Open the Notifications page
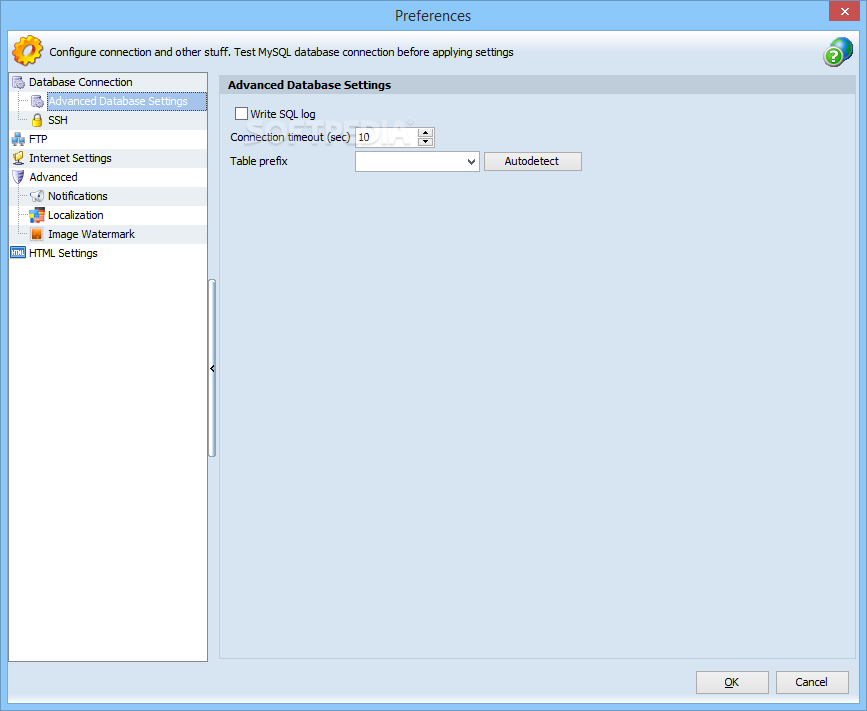The width and height of the screenshot is (867, 711). pyautogui.click(x=78, y=196)
